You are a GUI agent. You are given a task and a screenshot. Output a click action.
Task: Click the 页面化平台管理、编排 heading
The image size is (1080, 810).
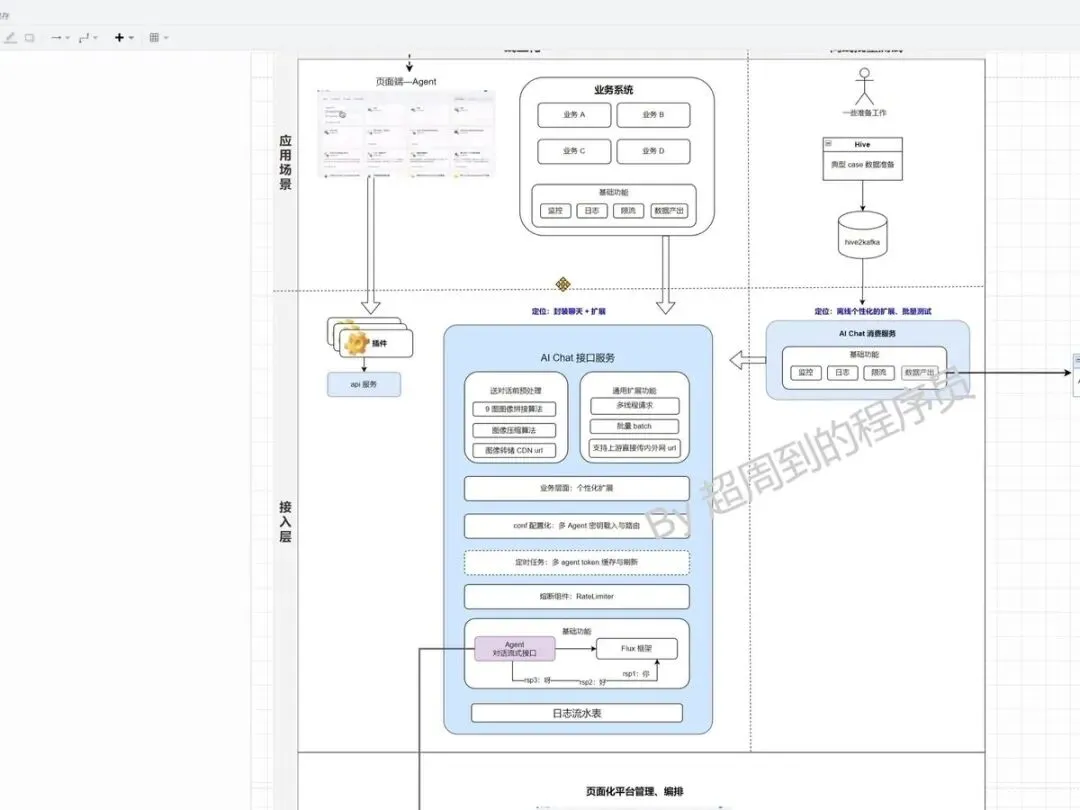tap(634, 791)
